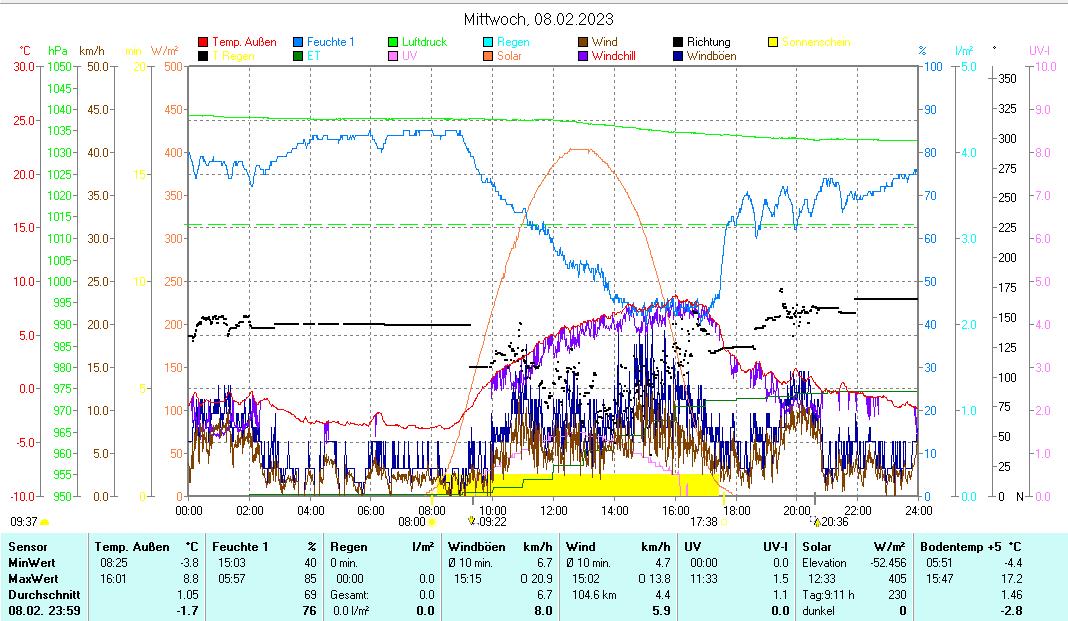Screen dimensions: 1068x621
Task: Click the 17:38 sunset time label
Action: [x=704, y=521]
